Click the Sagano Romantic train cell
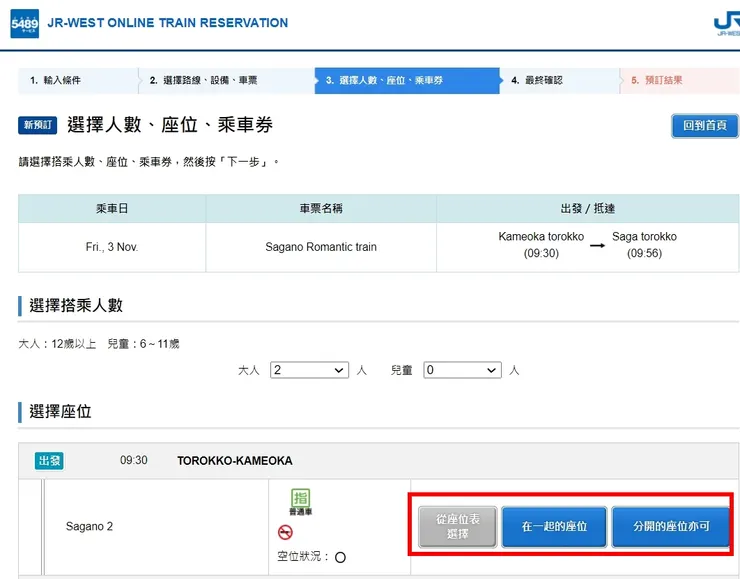740x579 pixels. click(321, 247)
